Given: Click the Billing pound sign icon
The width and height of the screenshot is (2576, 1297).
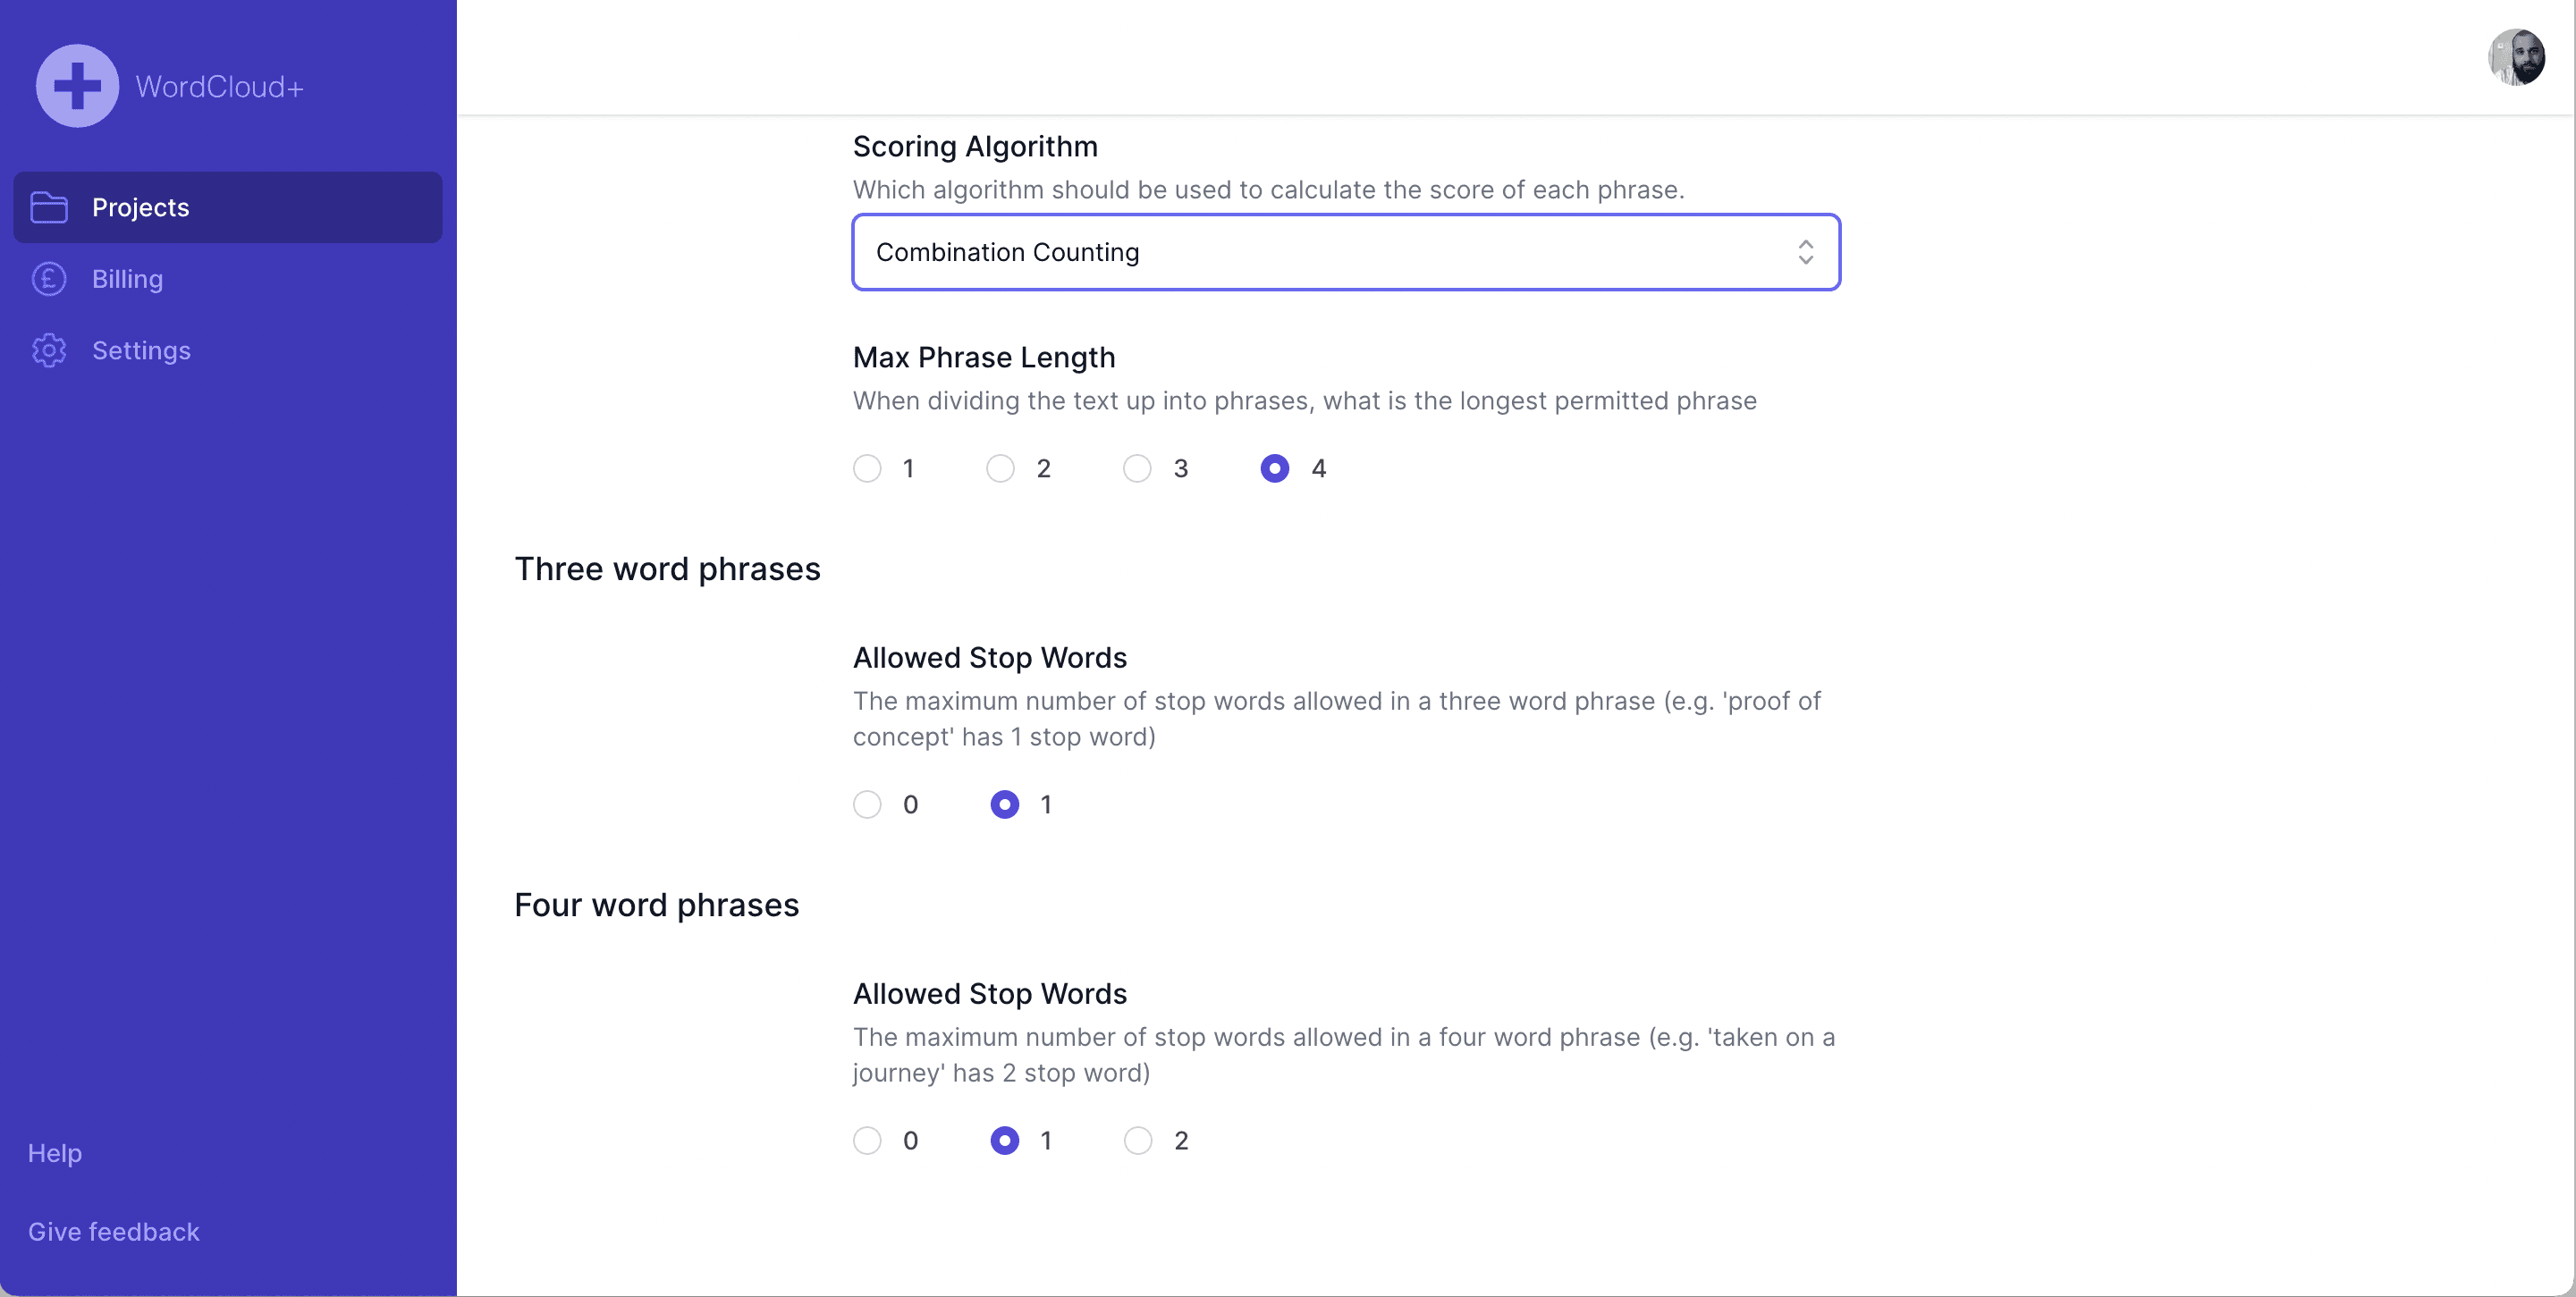Looking at the screenshot, I should pyautogui.click(x=49, y=279).
